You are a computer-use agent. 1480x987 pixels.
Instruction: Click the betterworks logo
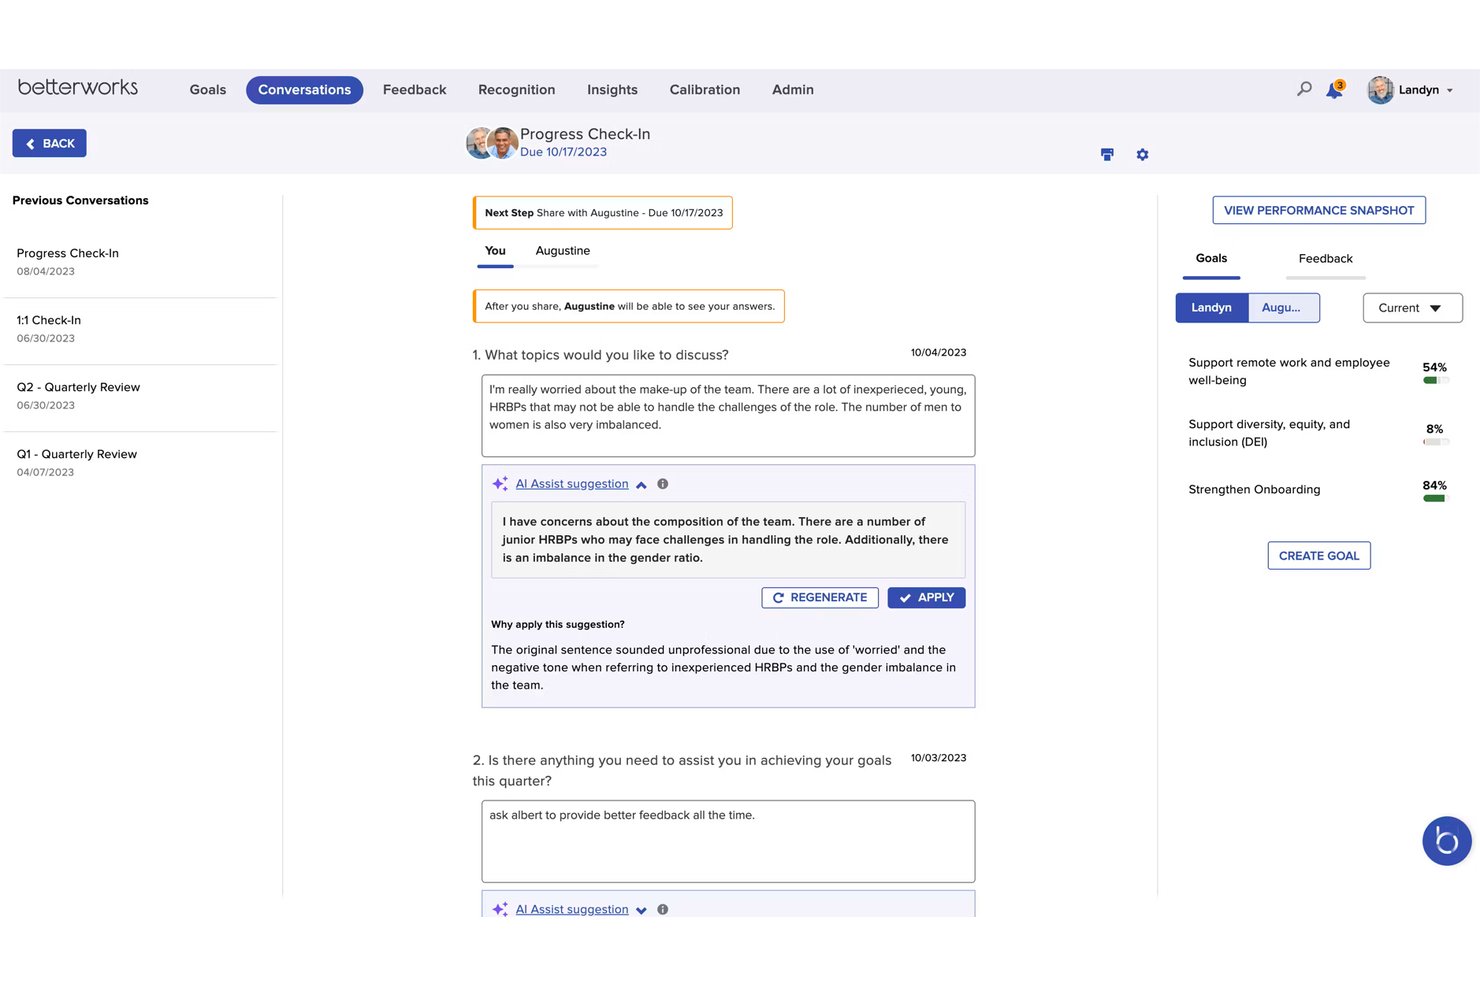(78, 88)
